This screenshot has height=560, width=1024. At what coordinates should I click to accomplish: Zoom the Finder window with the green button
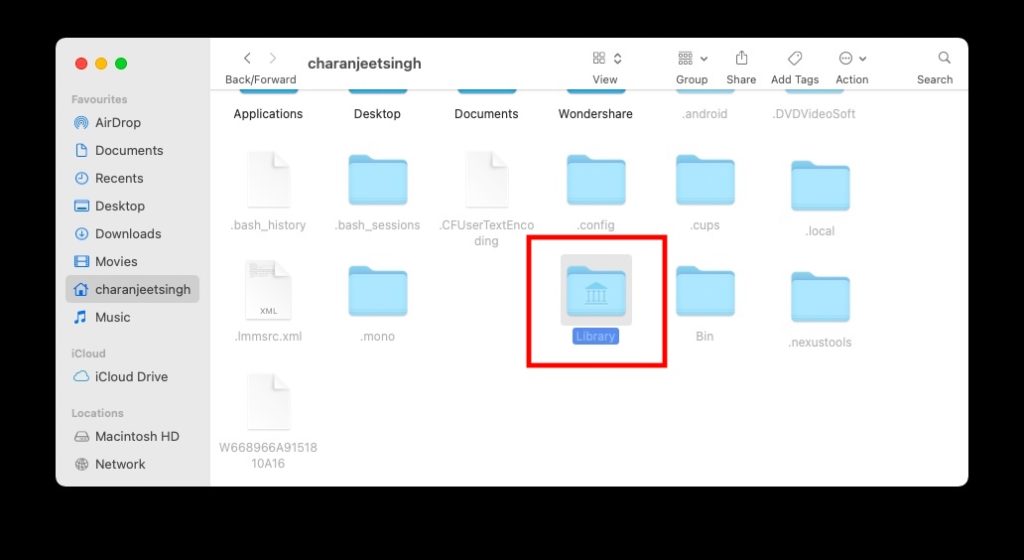point(121,63)
